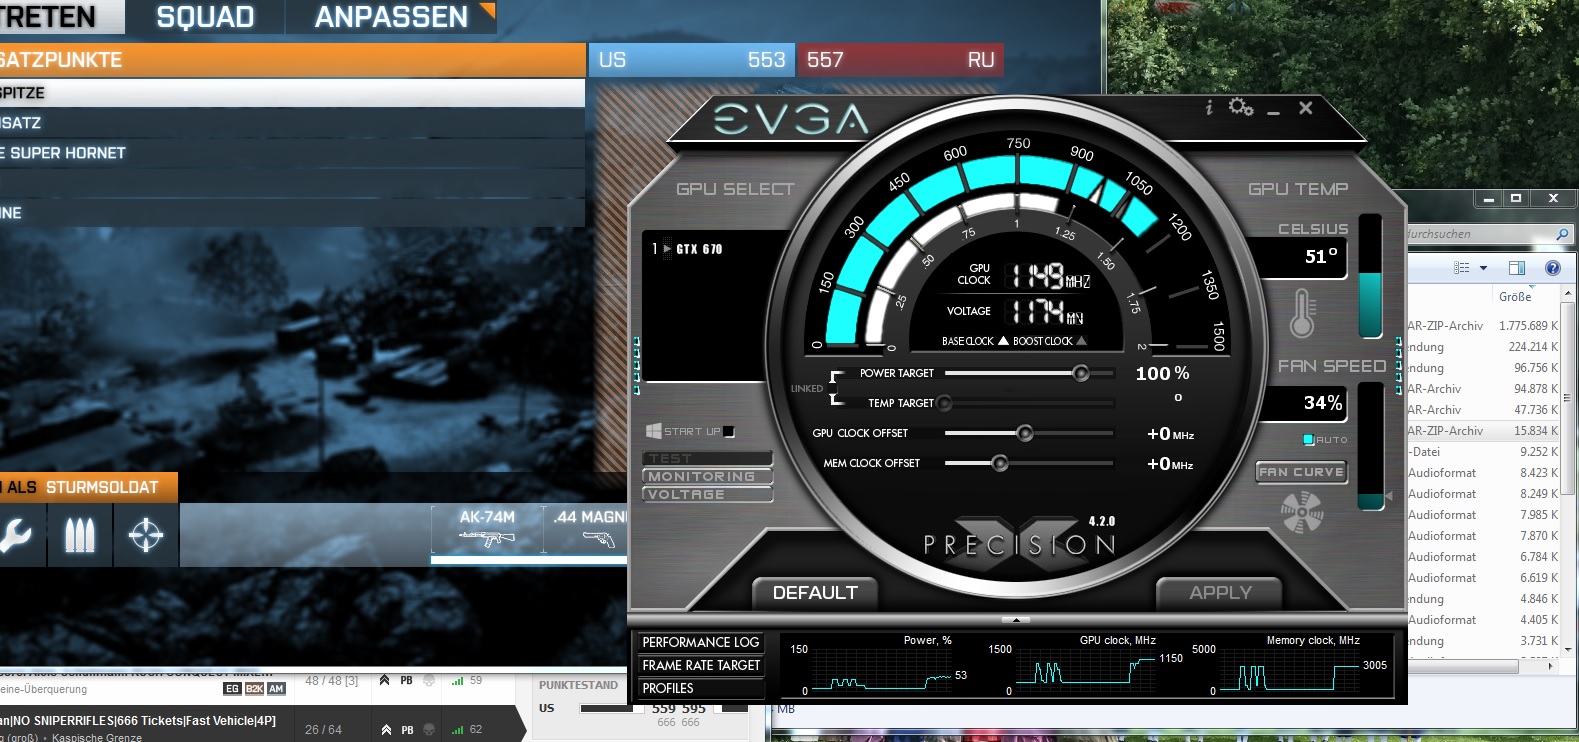Adjust the Mem Clock Offset slider handle
The image size is (1579, 742).
pyautogui.click(x=999, y=463)
